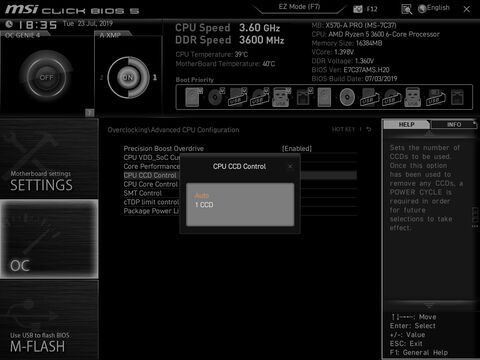Screen dimensions: 480x360
Task: Open the OC overclocking section
Action: coord(49,239)
